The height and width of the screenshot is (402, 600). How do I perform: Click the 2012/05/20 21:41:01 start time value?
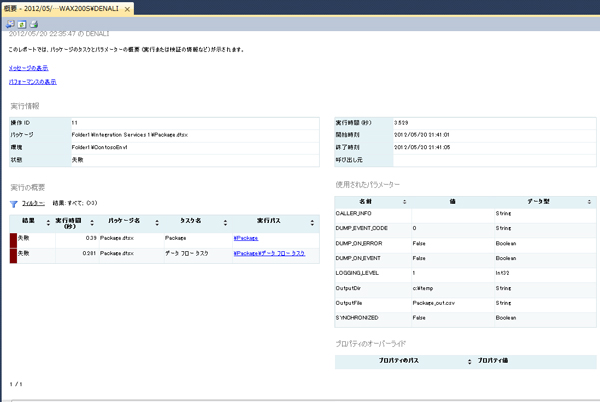422,135
